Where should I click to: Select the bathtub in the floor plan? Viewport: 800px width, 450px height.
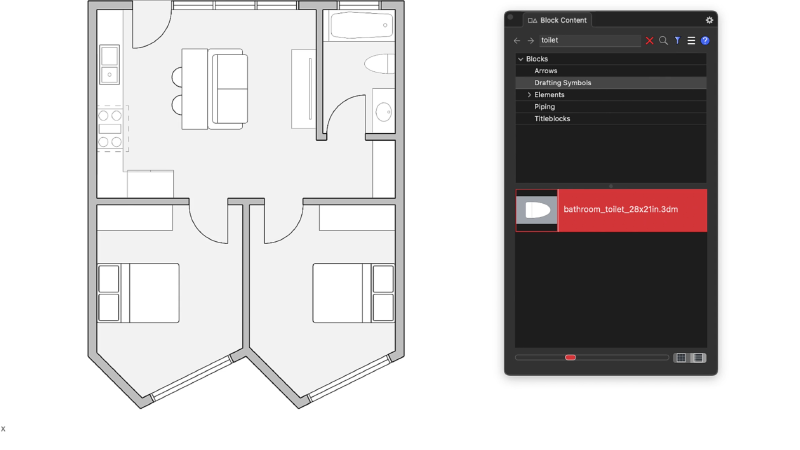pos(362,25)
